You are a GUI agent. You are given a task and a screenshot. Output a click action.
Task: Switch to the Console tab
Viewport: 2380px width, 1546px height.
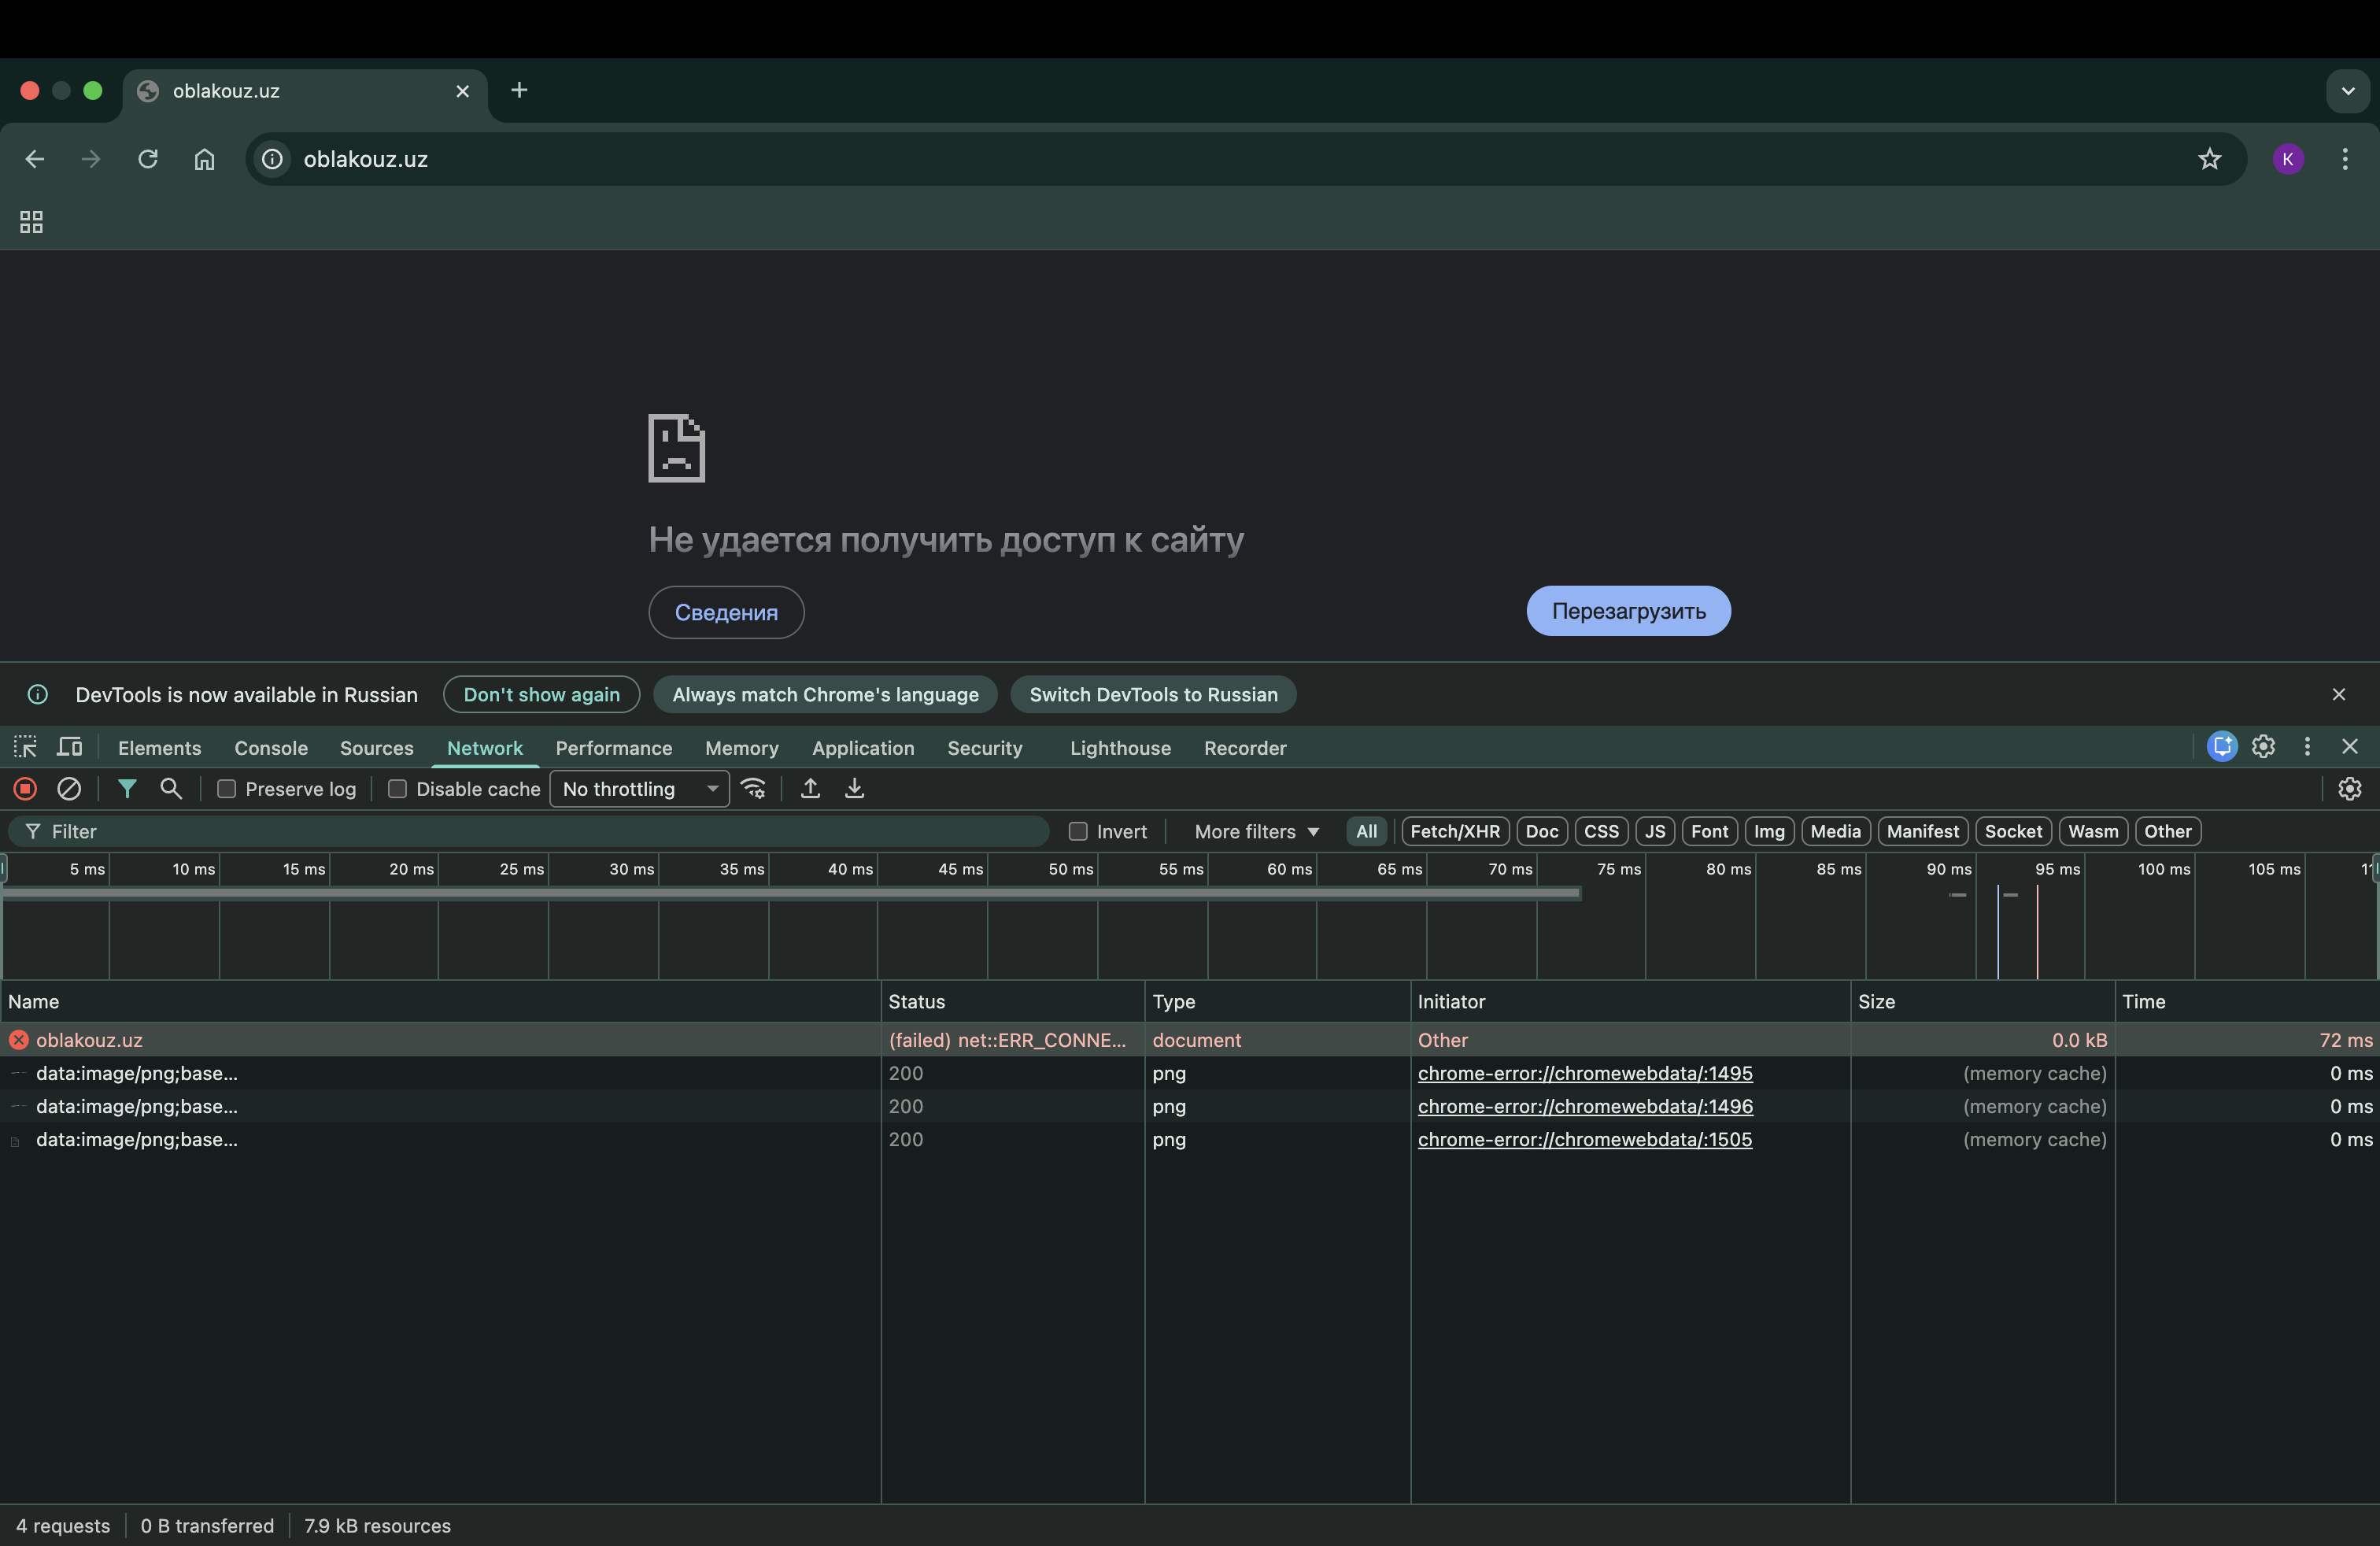click(x=271, y=748)
